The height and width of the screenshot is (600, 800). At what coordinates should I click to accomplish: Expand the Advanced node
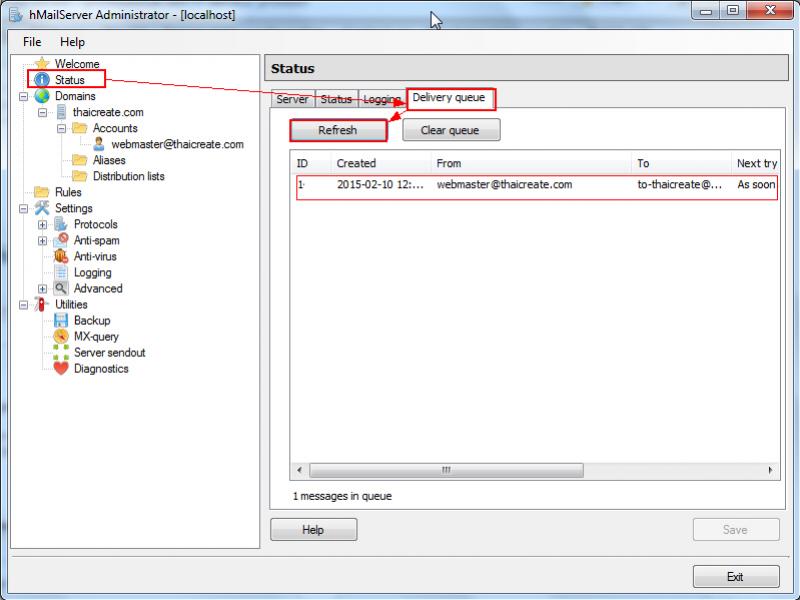click(x=42, y=289)
